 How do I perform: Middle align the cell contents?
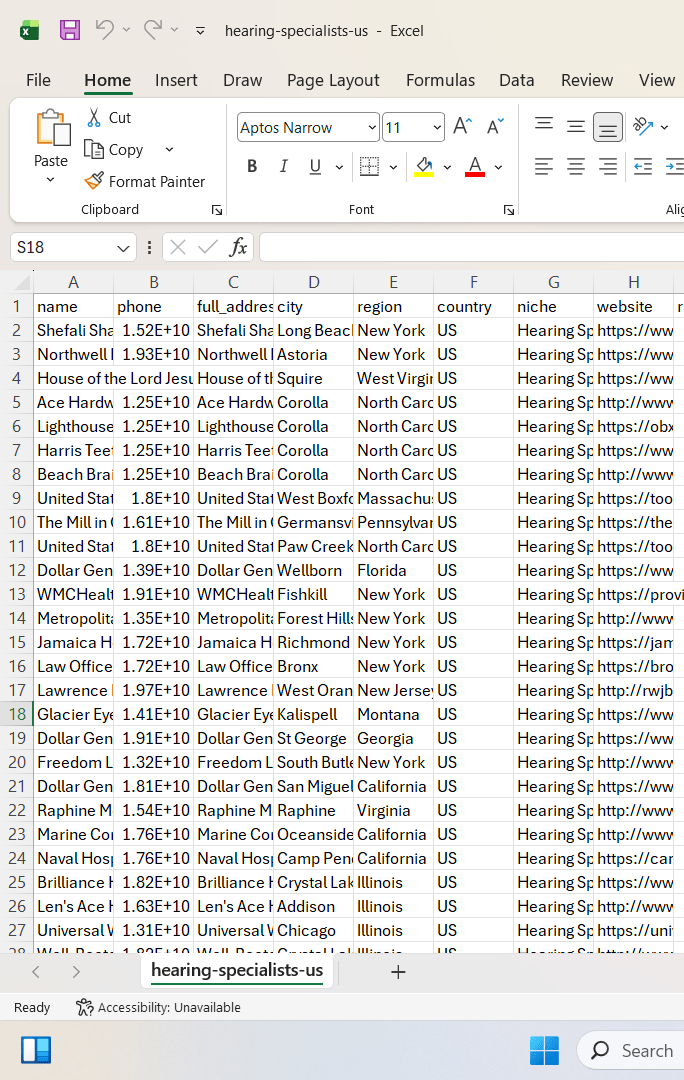point(576,127)
